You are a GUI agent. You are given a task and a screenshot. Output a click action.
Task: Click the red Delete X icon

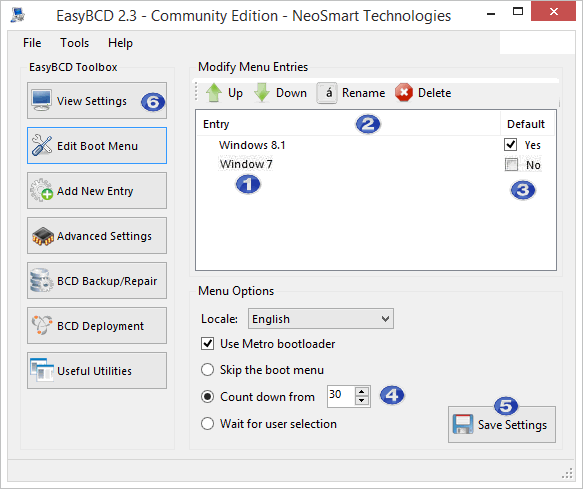(x=404, y=93)
